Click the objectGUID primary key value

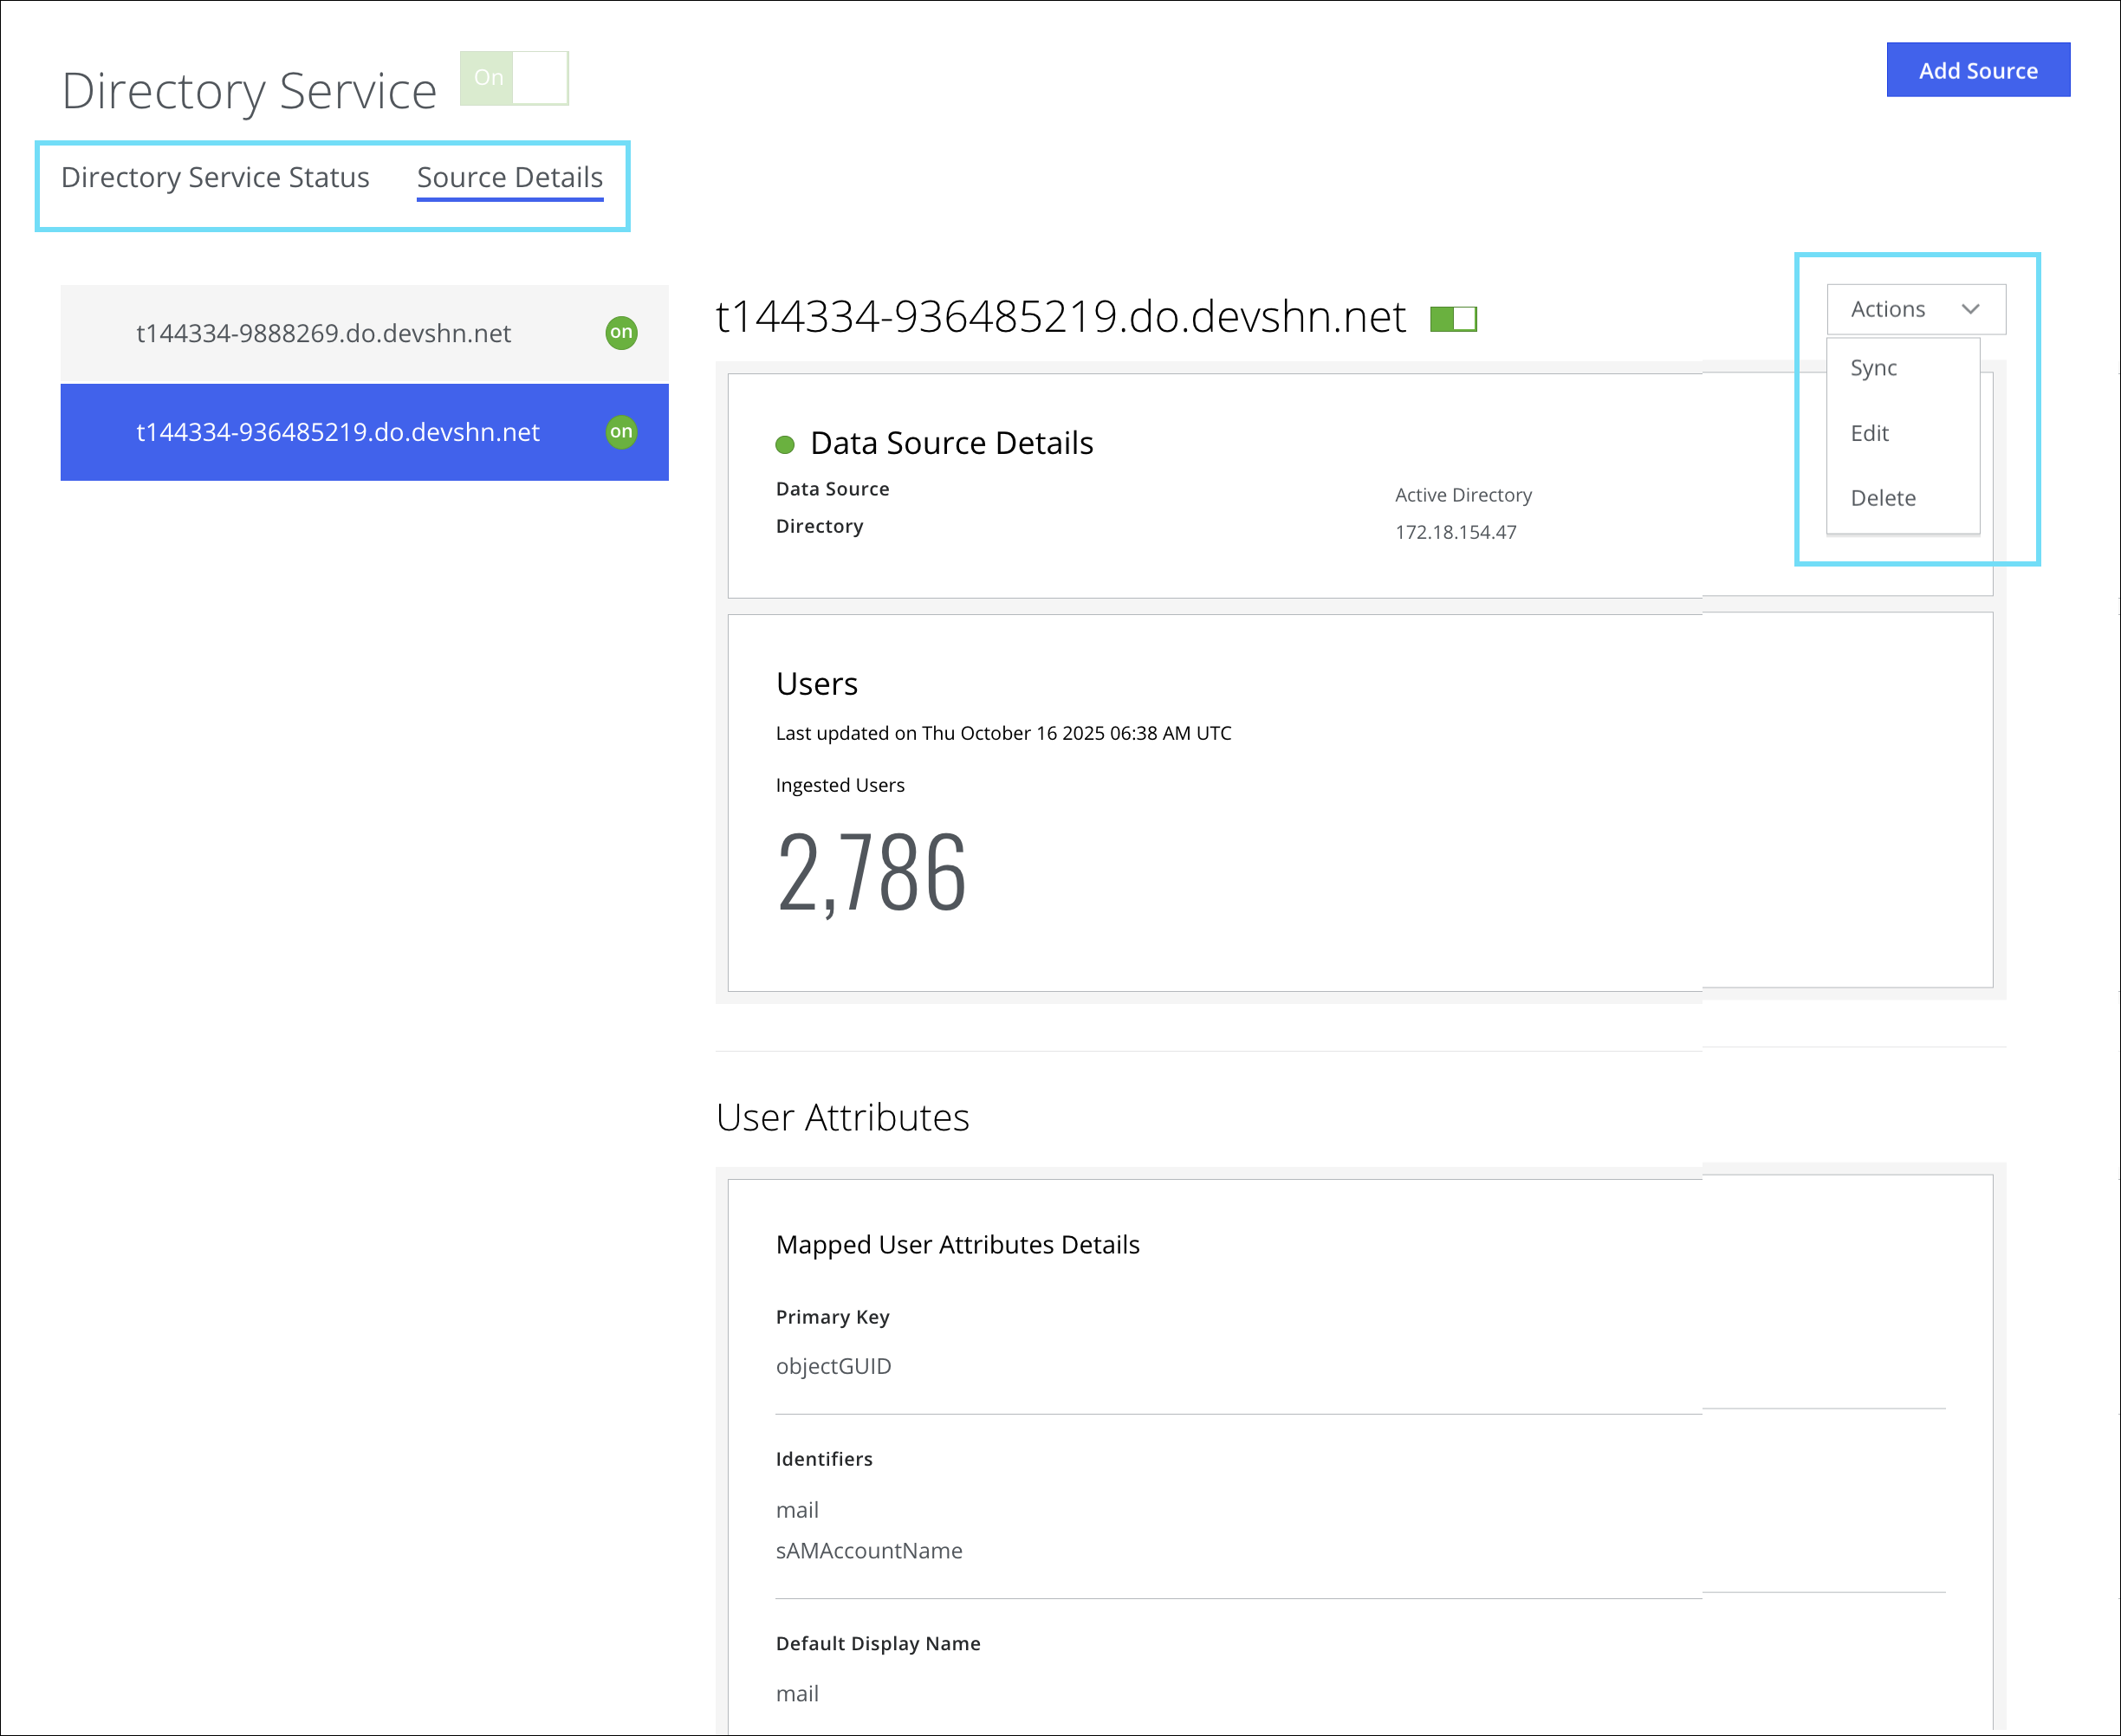[x=833, y=1366]
